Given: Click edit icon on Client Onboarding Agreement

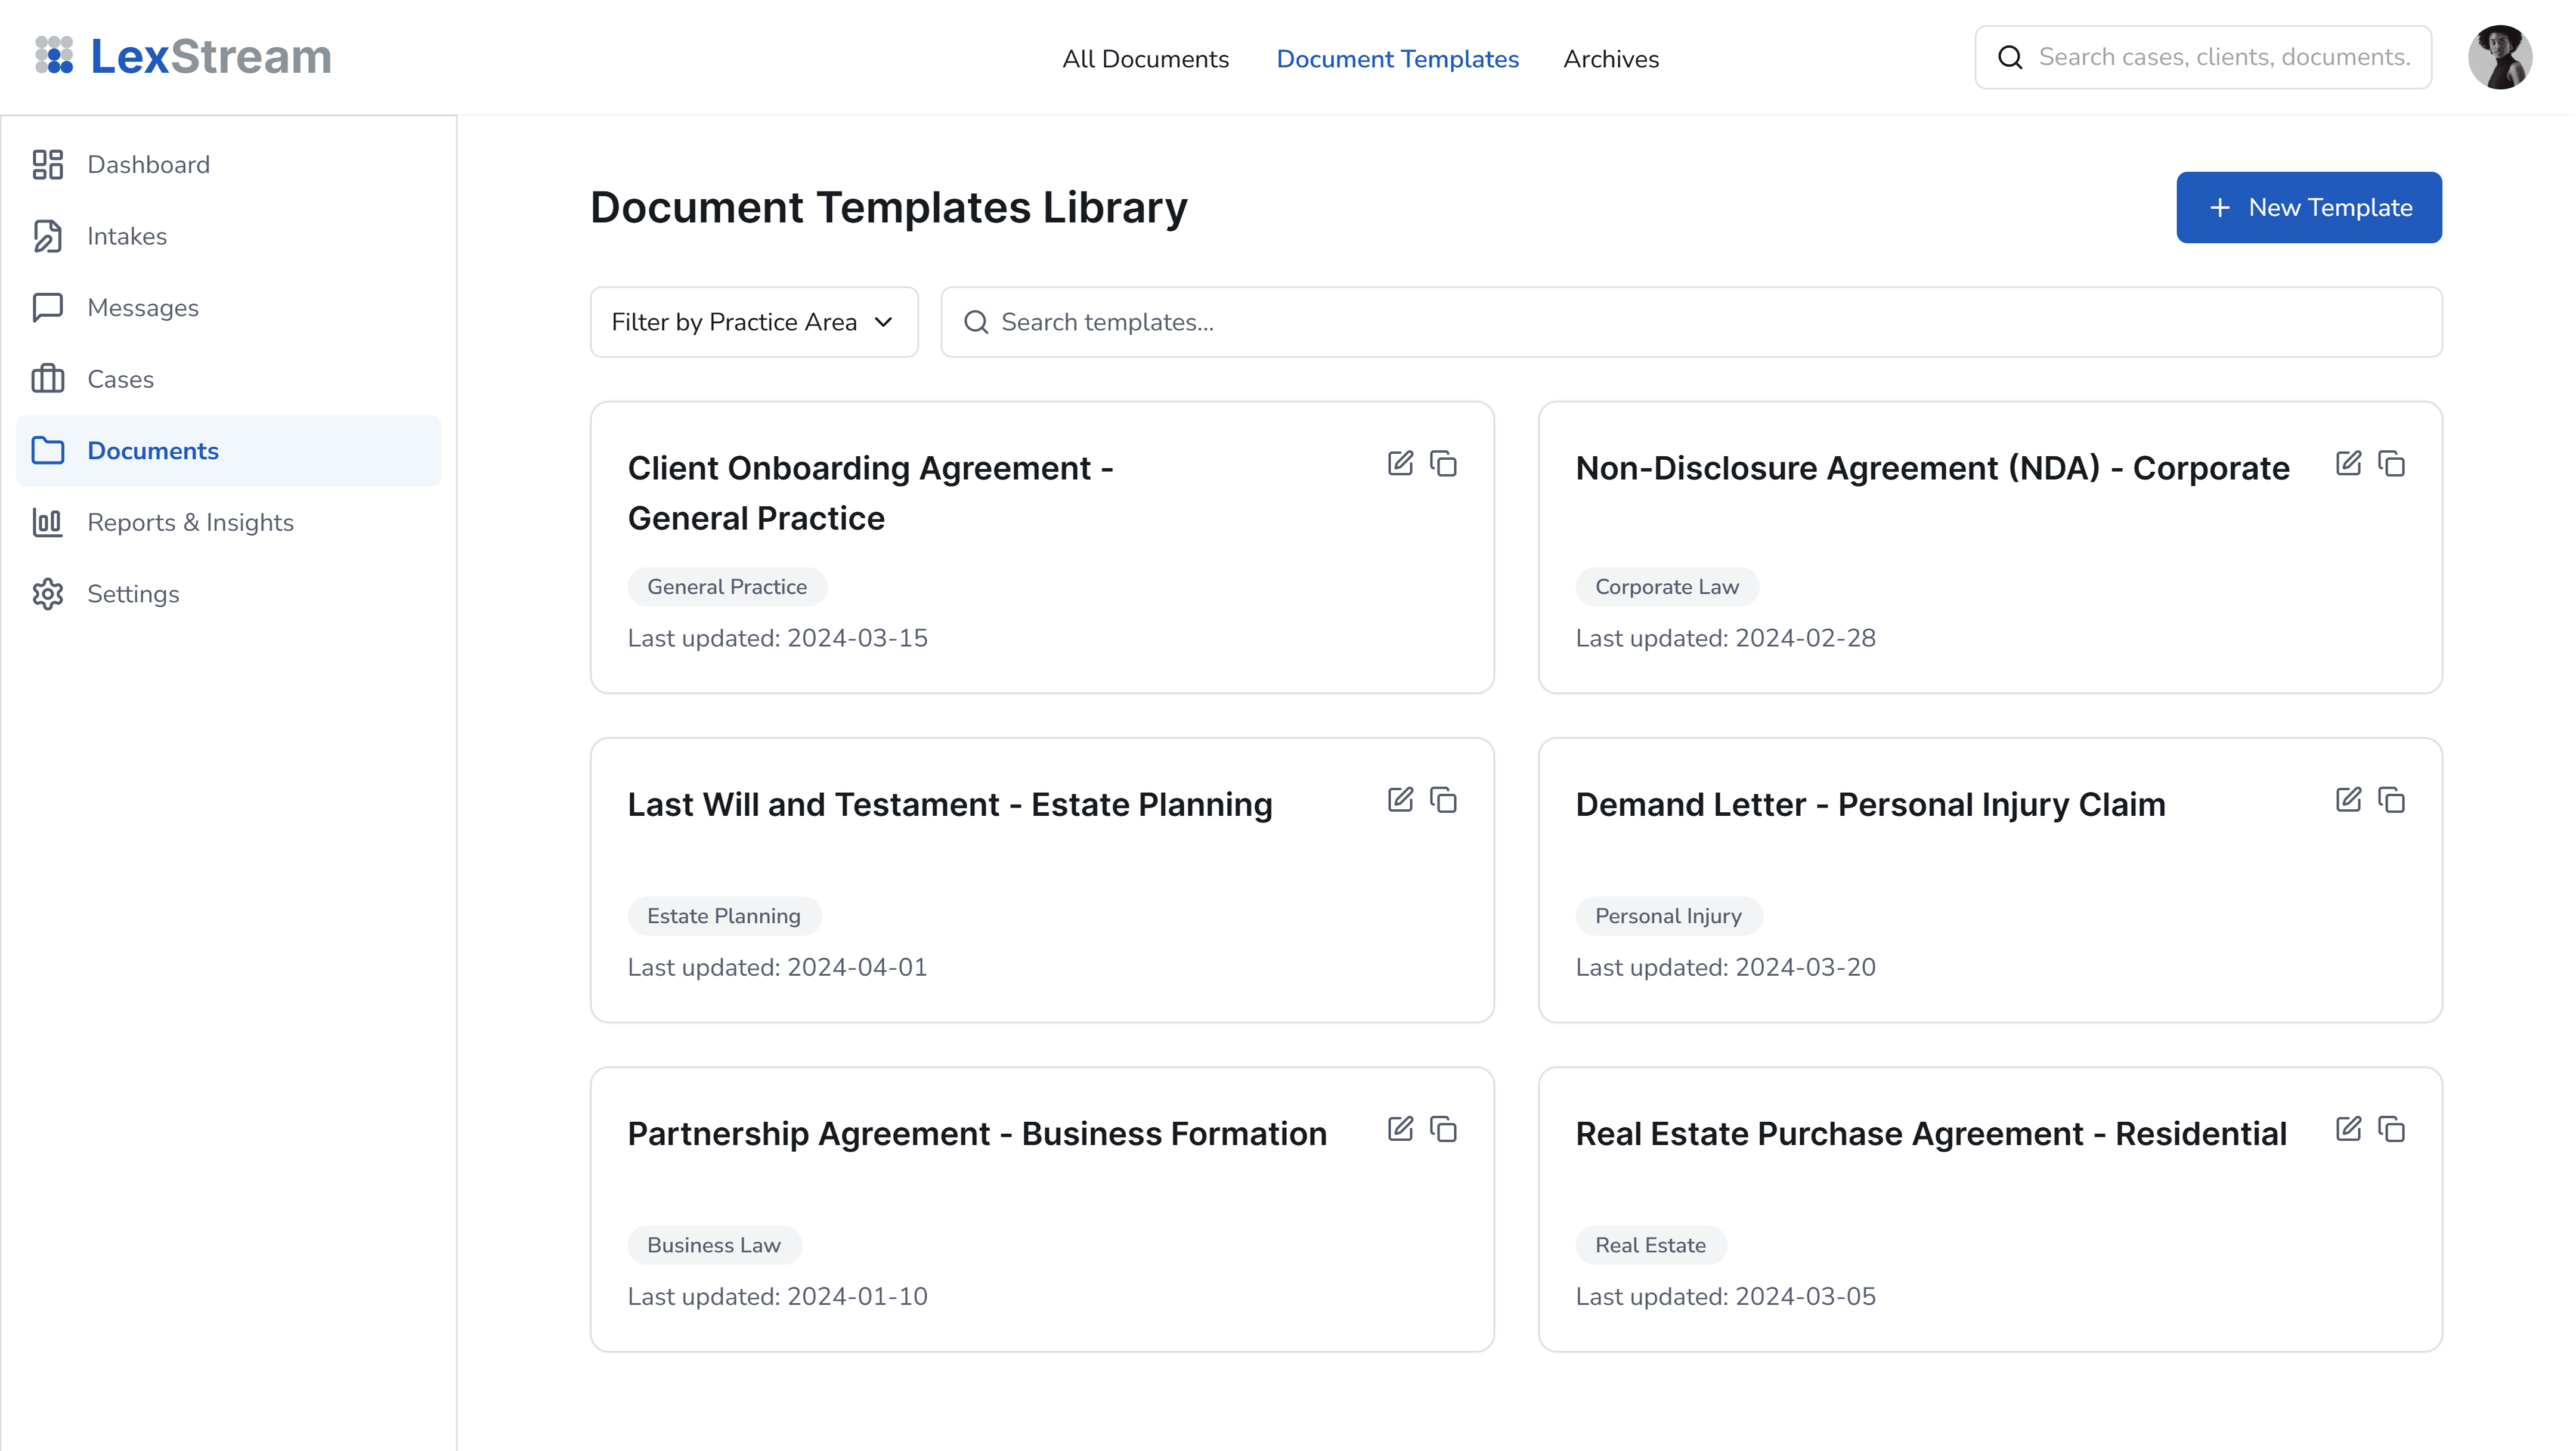Looking at the screenshot, I should pos(1400,463).
